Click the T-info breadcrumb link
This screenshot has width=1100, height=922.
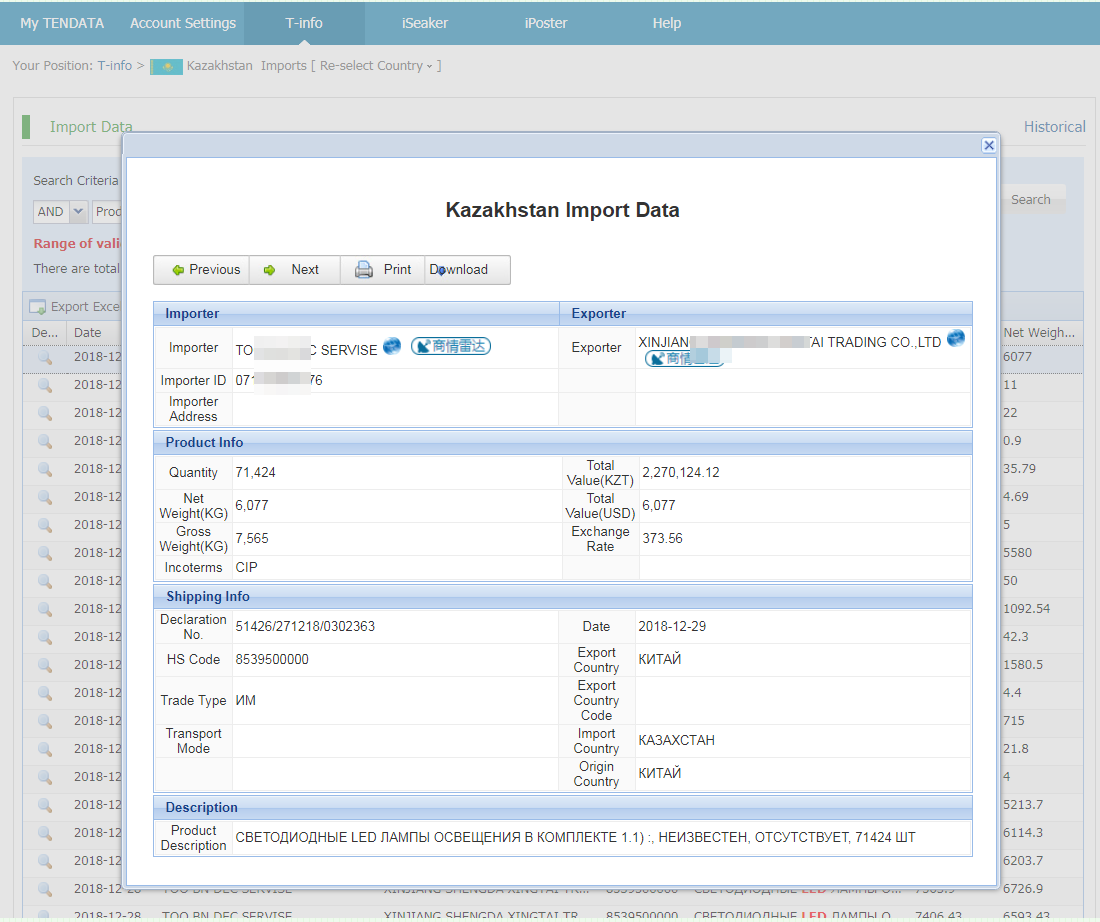(114, 66)
